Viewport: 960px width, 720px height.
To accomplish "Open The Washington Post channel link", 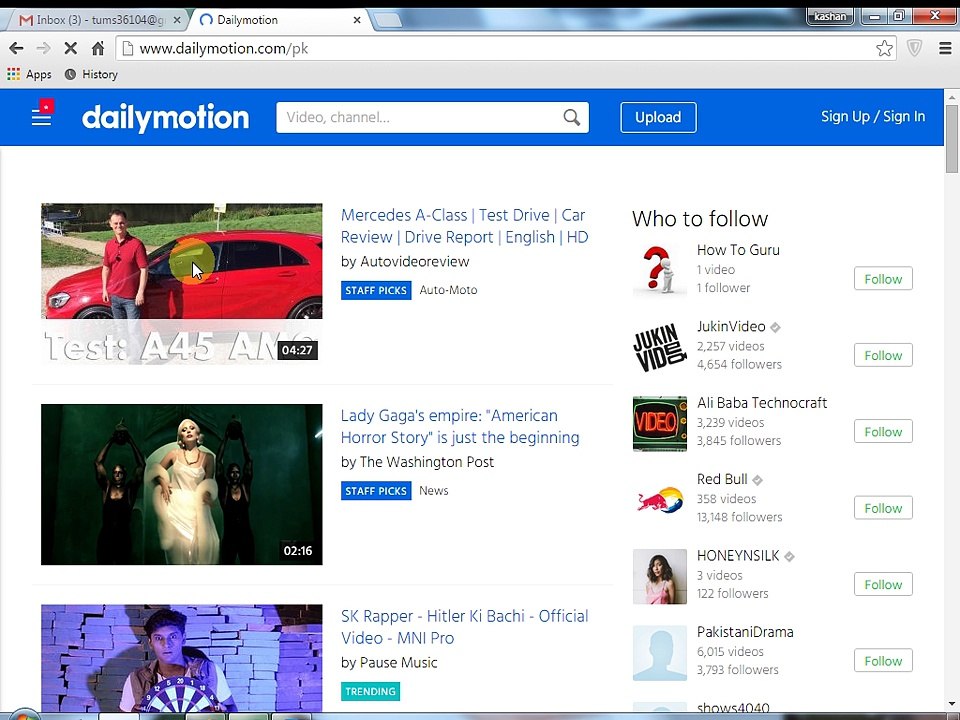I will pos(426,462).
